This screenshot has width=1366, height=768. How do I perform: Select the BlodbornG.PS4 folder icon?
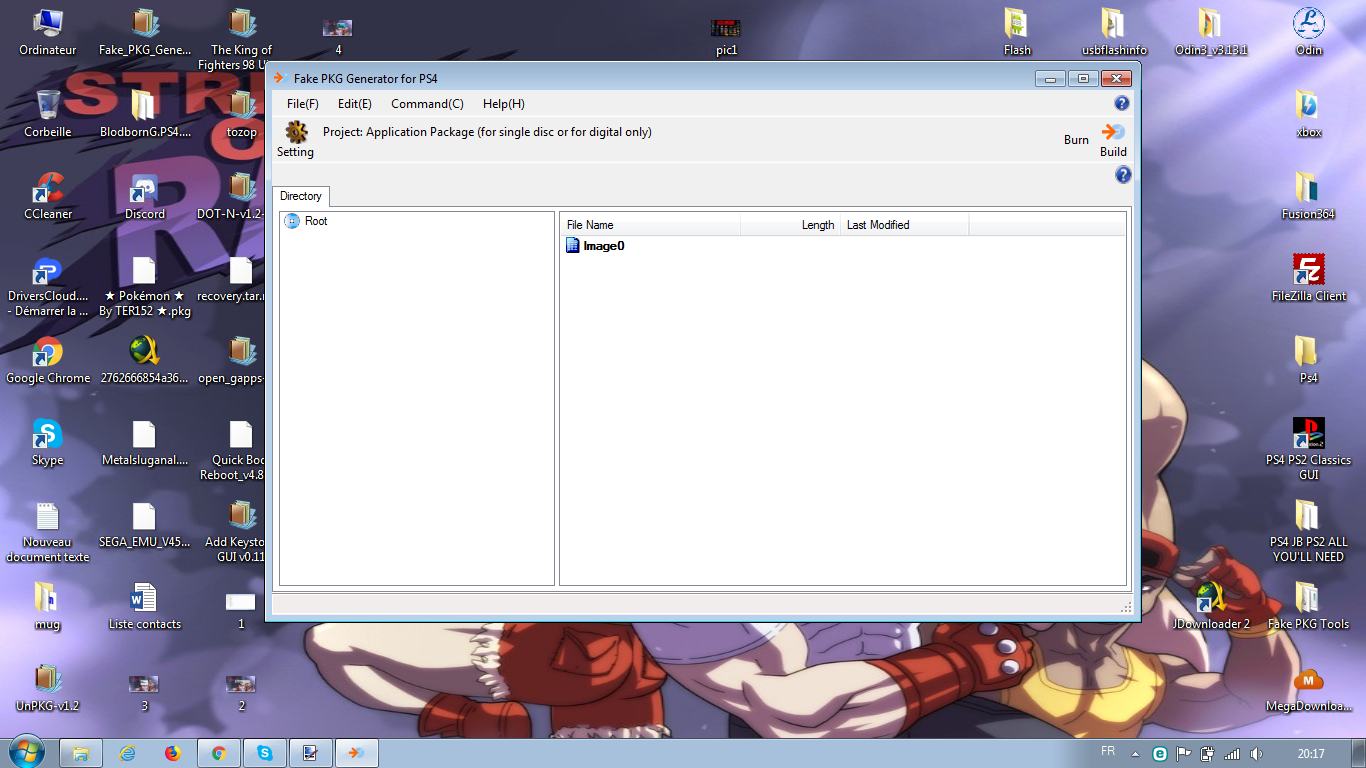coord(144,114)
